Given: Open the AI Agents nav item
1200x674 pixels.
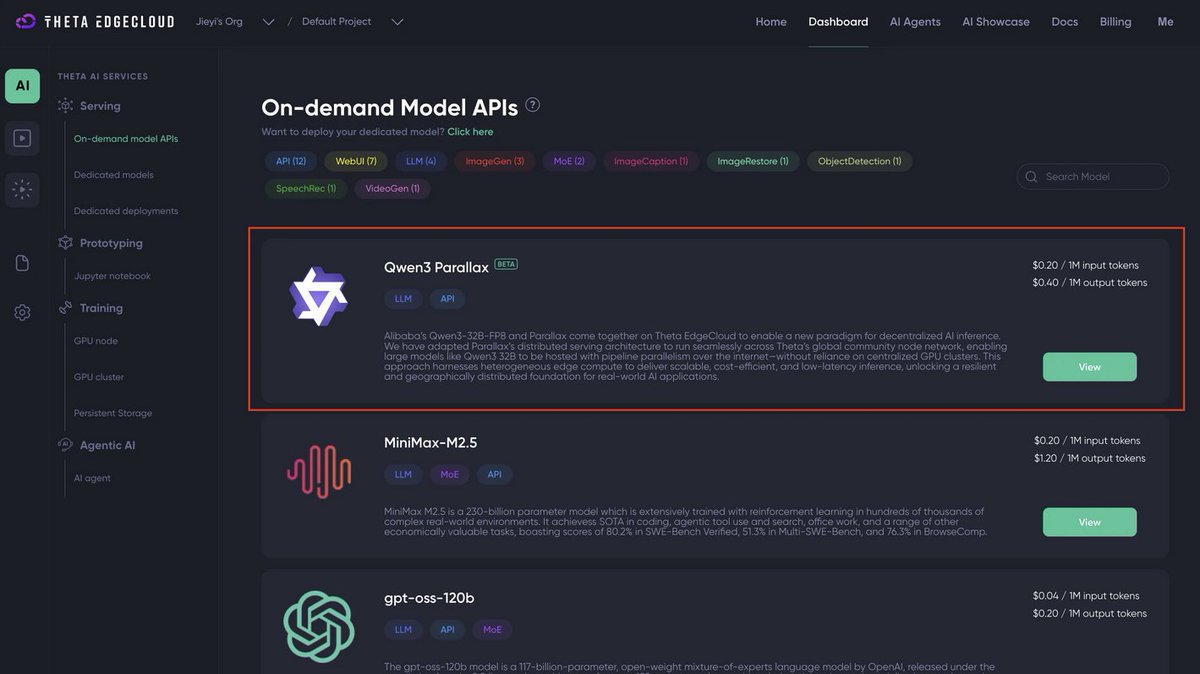Looking at the screenshot, I should 915,22.
